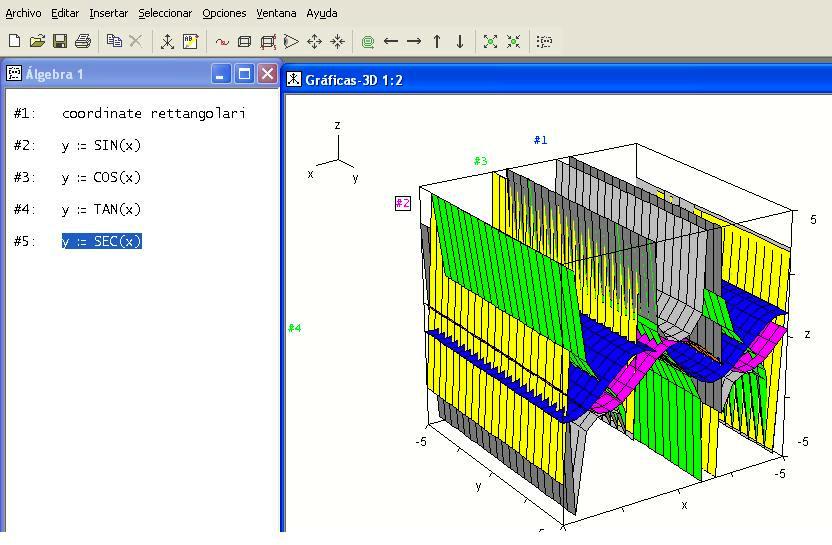Screen dimensions: 832x545
Task: Click the #2 magenta plot label
Action: click(x=403, y=203)
